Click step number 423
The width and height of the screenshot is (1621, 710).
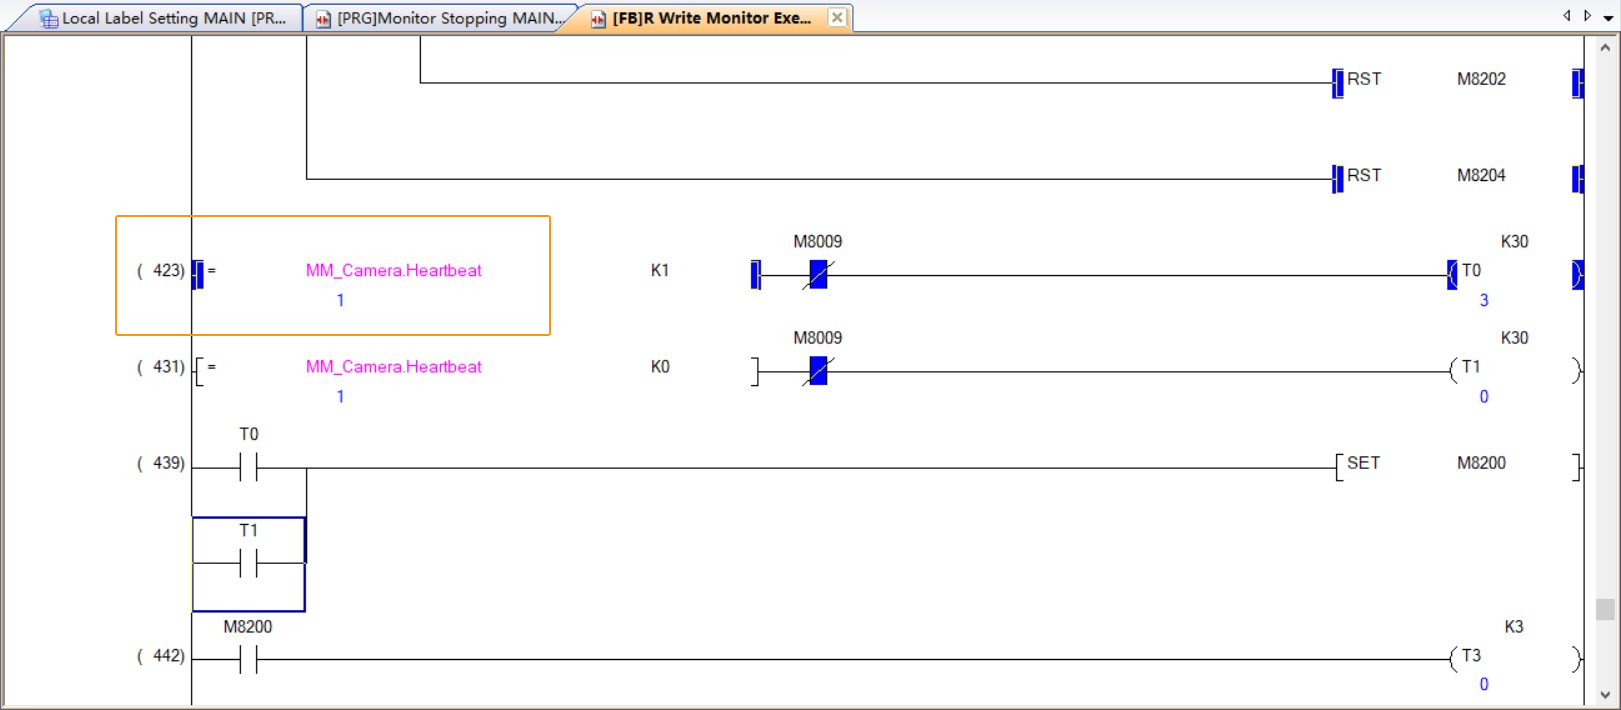[161, 270]
